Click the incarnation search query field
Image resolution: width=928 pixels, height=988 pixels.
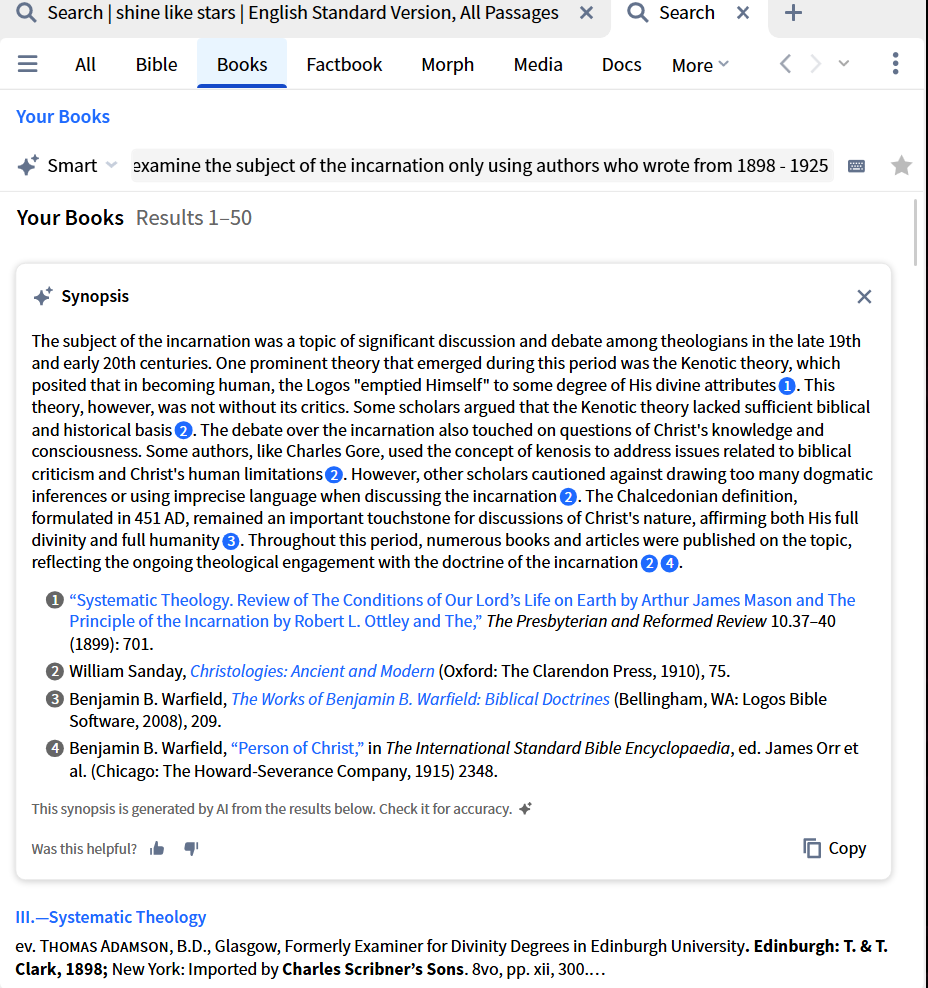point(482,166)
